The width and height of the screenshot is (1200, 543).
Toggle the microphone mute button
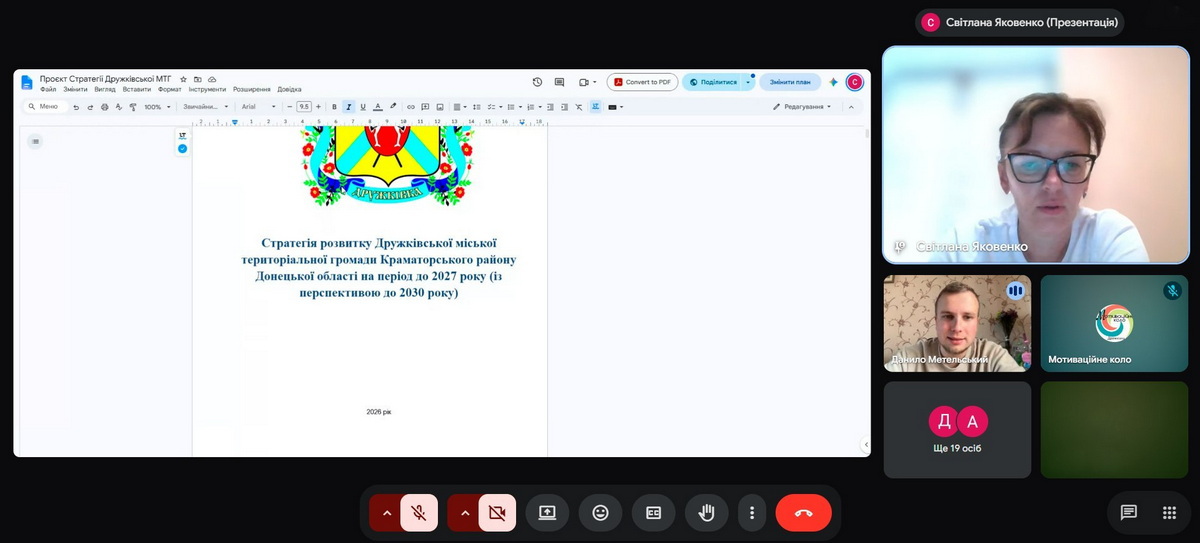click(419, 513)
